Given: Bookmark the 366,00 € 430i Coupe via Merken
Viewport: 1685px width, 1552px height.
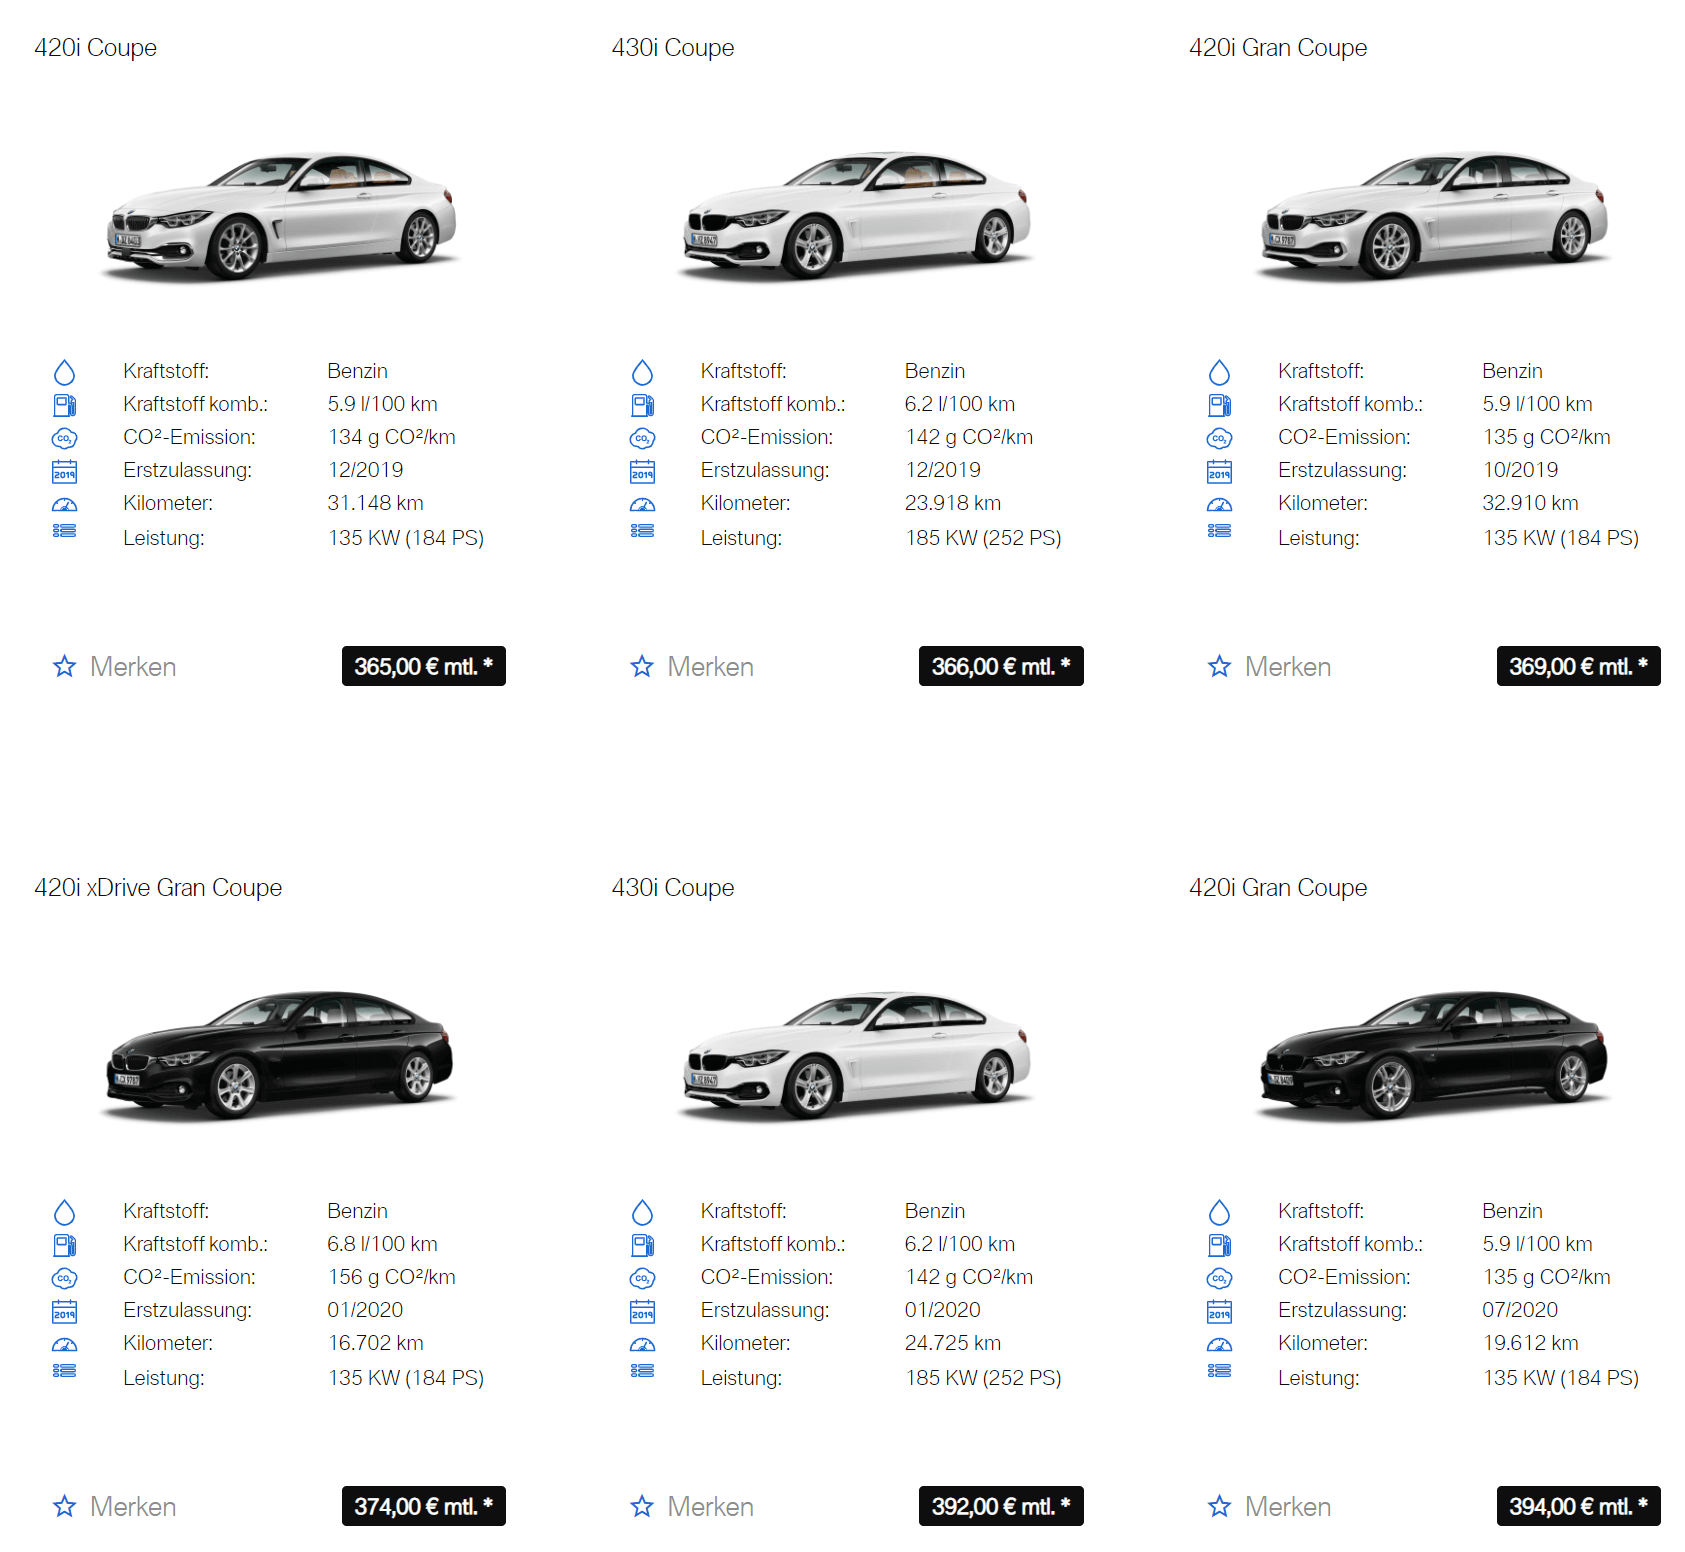Looking at the screenshot, I should click(692, 666).
